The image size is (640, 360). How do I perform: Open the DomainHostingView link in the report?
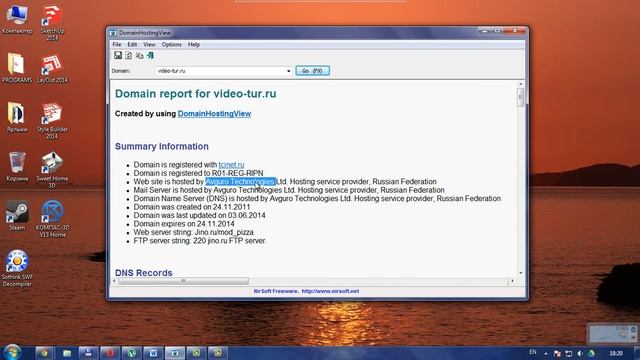tap(214, 114)
